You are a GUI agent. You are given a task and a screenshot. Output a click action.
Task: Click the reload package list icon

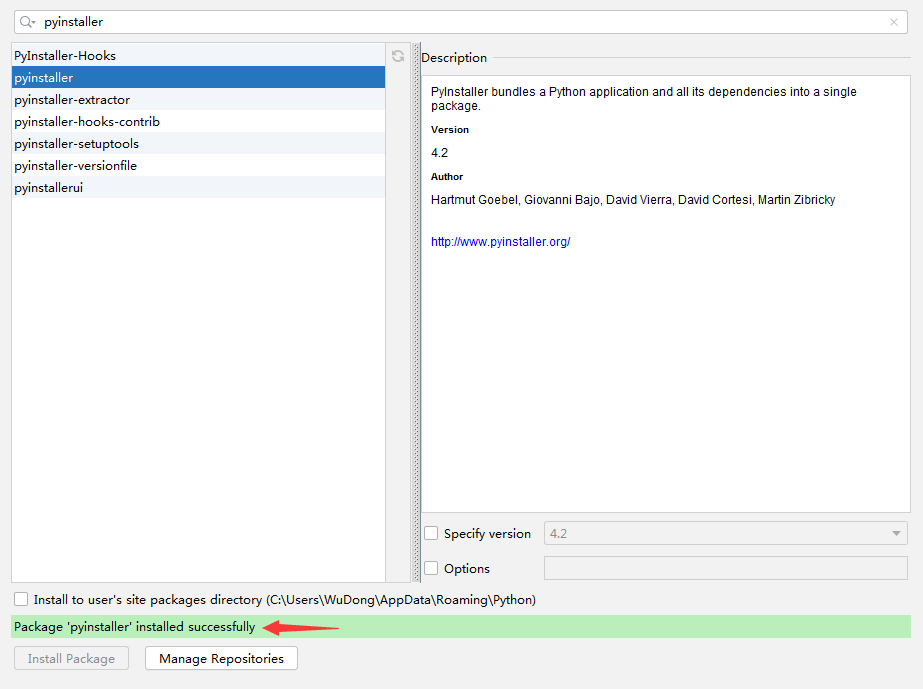coord(398,56)
